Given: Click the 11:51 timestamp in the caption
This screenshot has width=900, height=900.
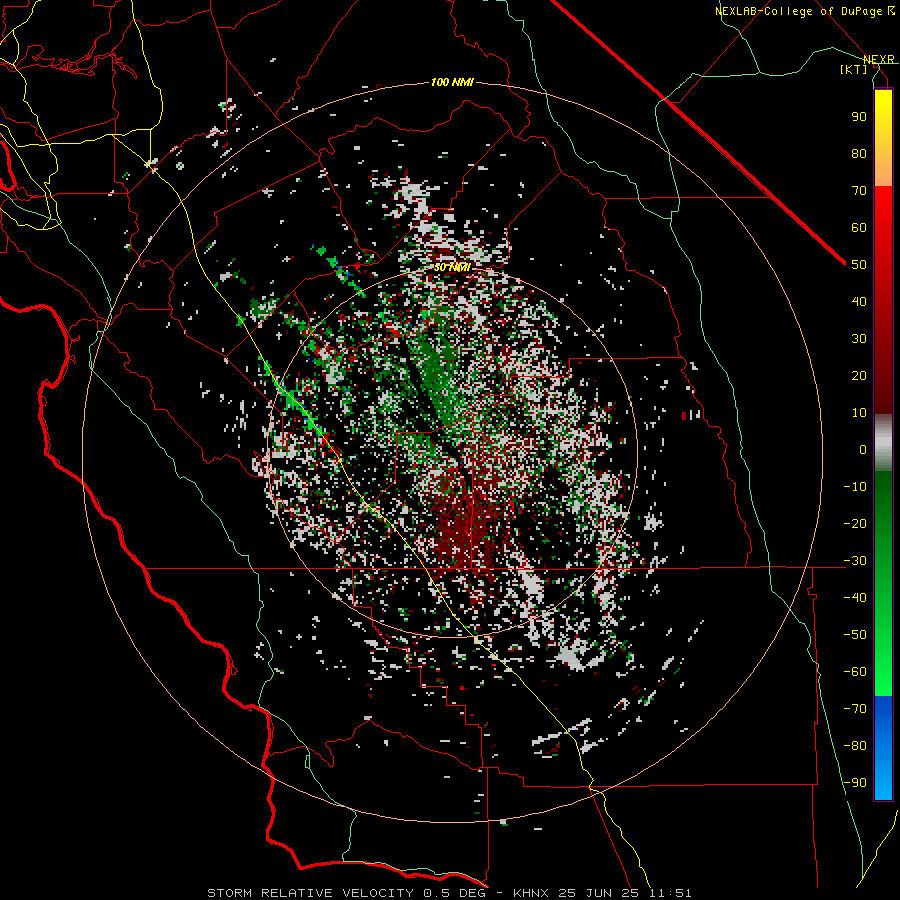Looking at the screenshot, I should [670, 893].
